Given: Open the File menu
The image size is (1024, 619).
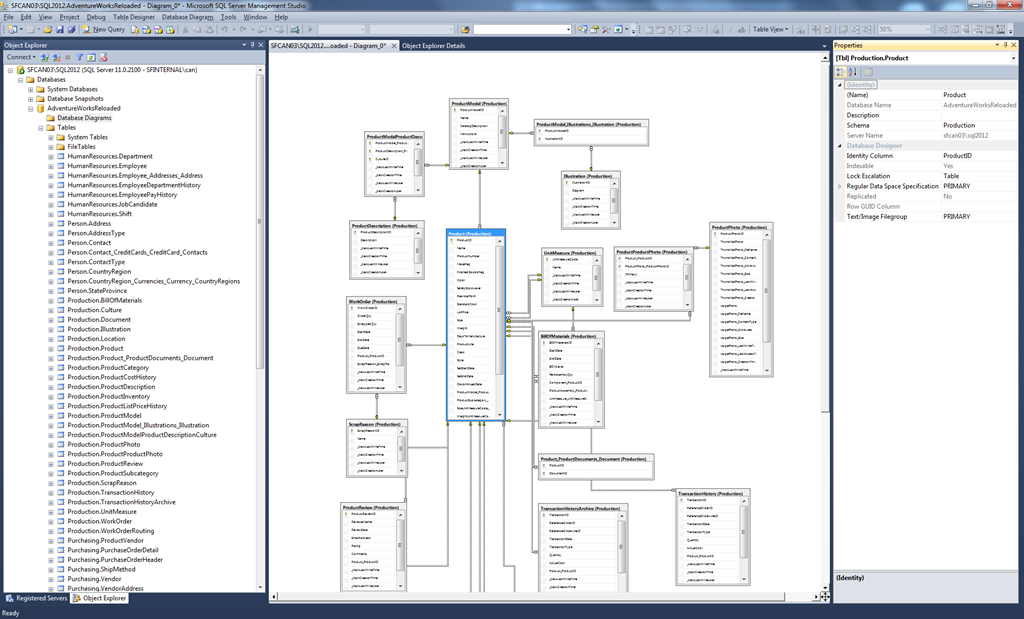Looking at the screenshot, I should tap(8, 17).
